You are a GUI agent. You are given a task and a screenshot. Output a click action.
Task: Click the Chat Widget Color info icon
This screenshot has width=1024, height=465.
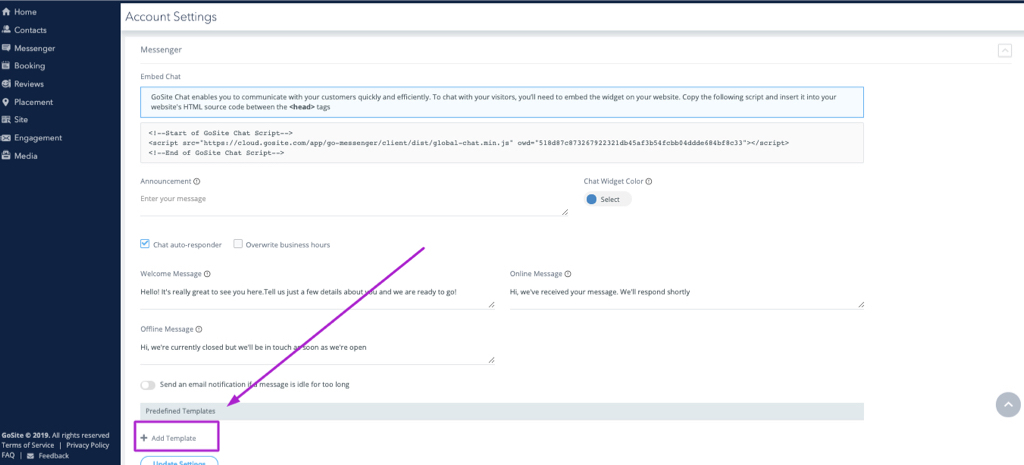(x=648, y=182)
